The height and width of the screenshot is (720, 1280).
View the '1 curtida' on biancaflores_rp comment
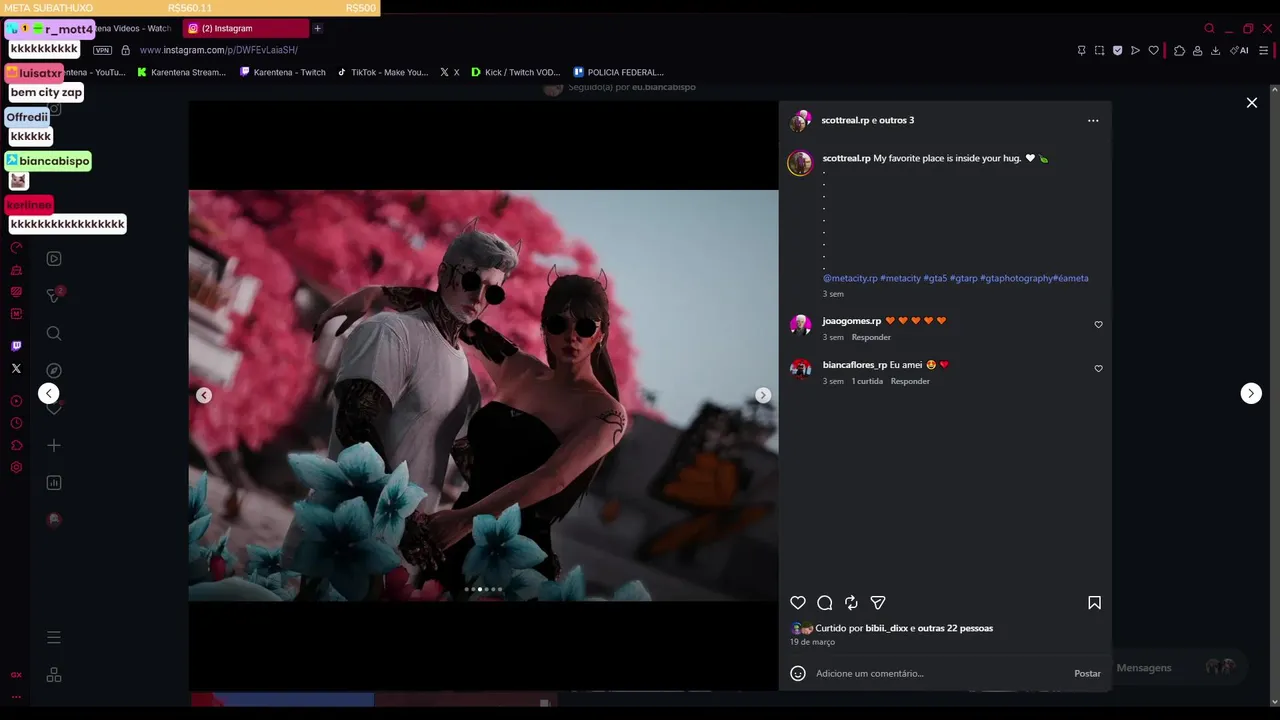click(867, 381)
